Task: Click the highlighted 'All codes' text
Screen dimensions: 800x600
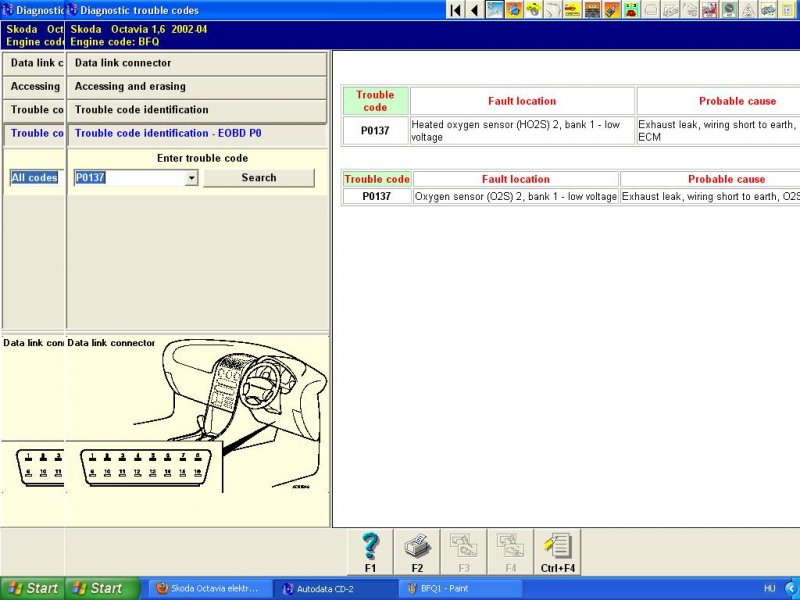Action: coord(34,178)
